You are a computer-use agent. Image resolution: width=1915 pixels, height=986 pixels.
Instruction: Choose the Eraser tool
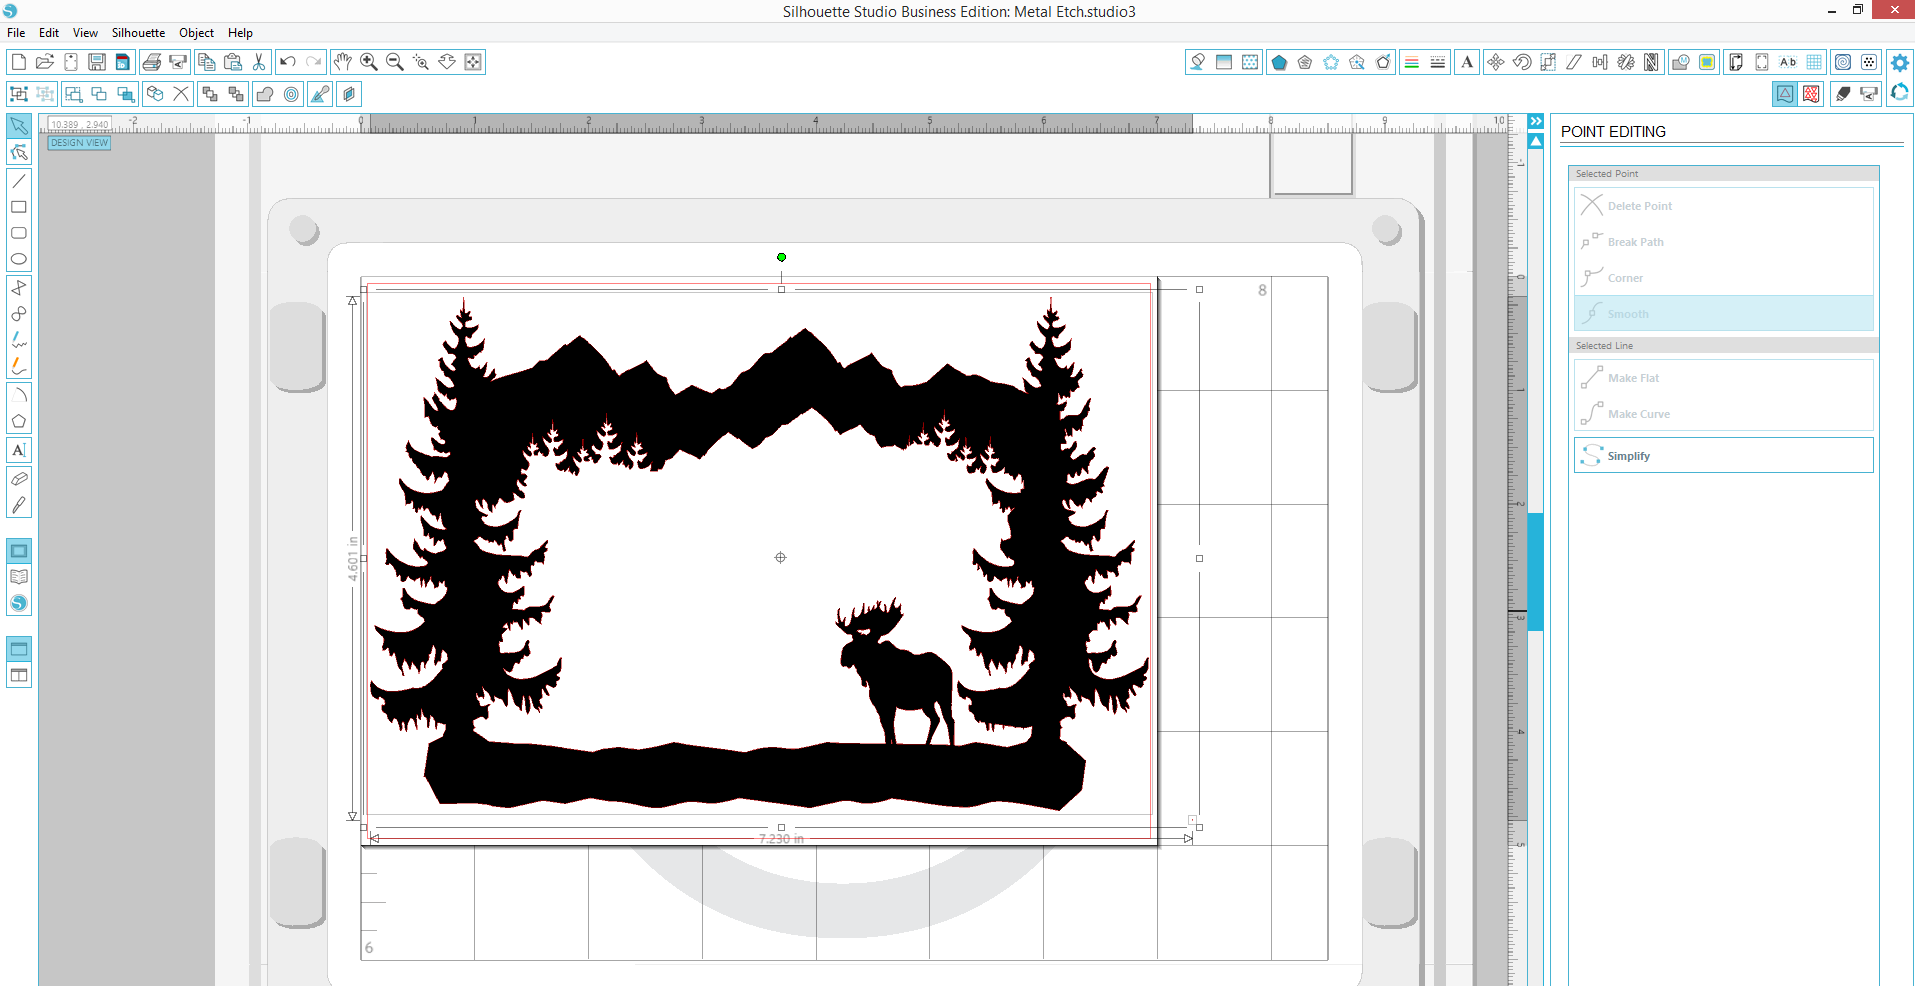(19, 479)
